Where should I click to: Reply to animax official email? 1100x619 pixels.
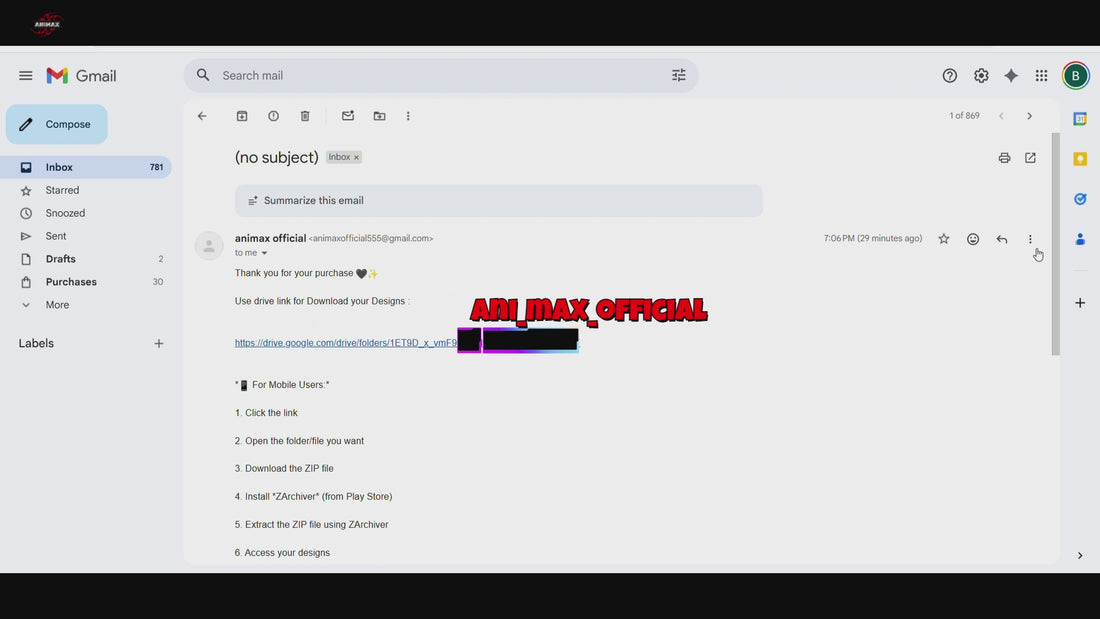[x=1001, y=239]
